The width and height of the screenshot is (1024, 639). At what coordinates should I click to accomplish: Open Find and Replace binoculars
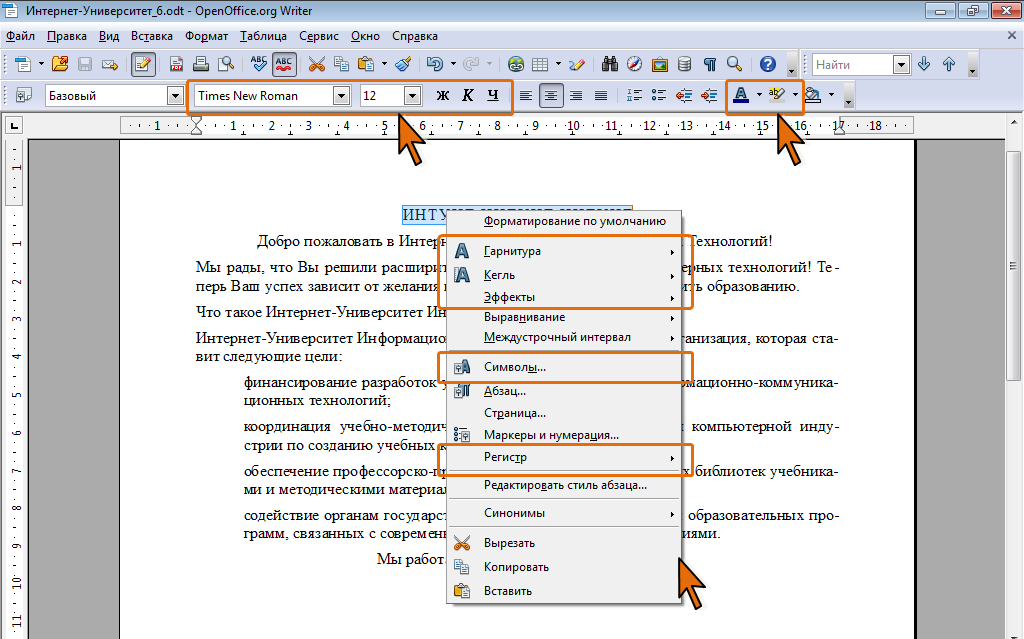610,64
